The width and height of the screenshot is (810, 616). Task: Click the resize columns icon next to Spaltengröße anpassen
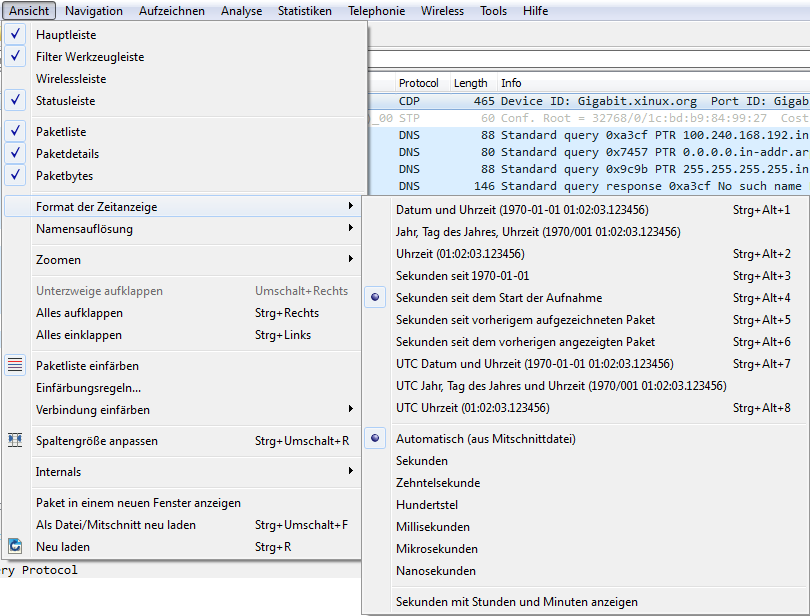click(x=14, y=440)
